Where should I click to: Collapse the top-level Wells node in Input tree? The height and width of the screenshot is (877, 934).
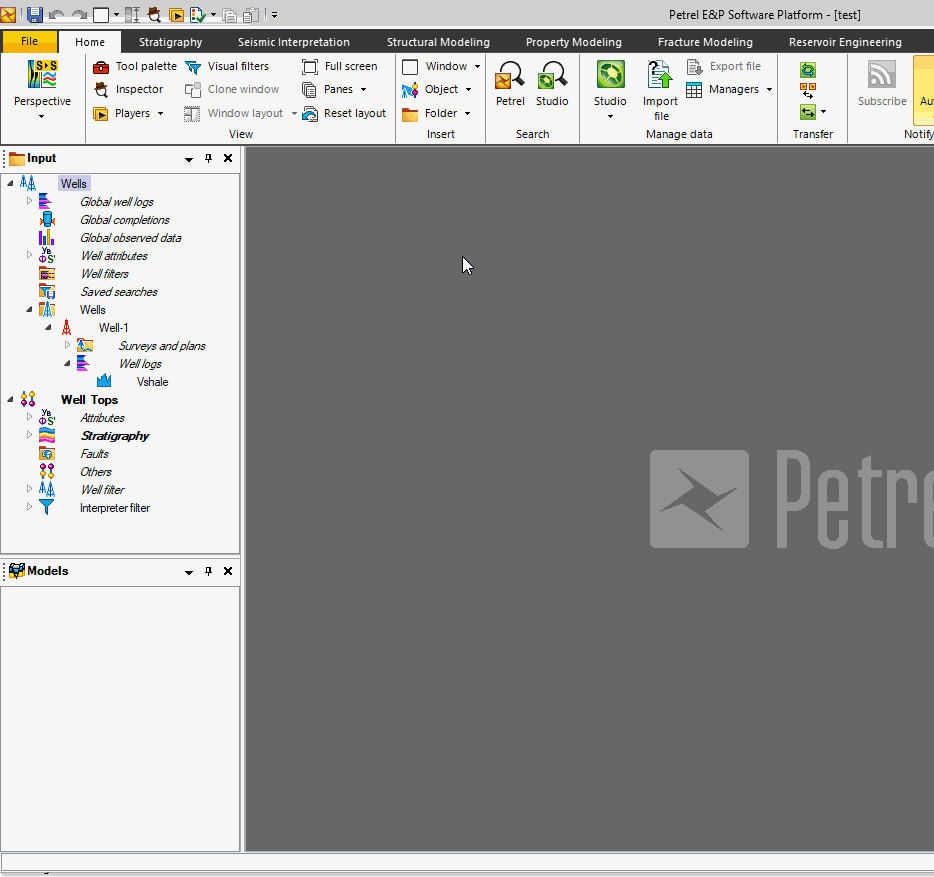[x=10, y=184]
